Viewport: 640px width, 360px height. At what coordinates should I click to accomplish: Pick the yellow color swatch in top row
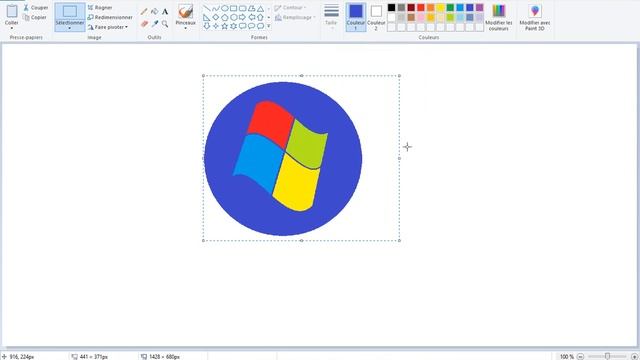(x=440, y=8)
